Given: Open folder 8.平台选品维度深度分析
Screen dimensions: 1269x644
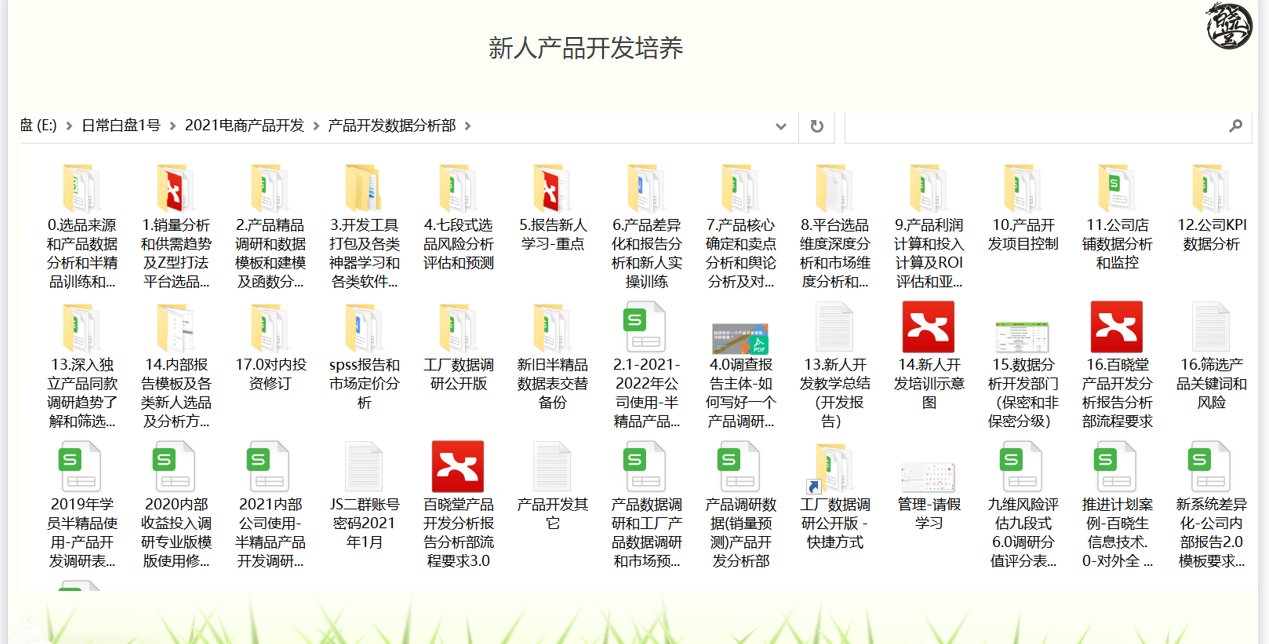Looking at the screenshot, I should (x=834, y=227).
